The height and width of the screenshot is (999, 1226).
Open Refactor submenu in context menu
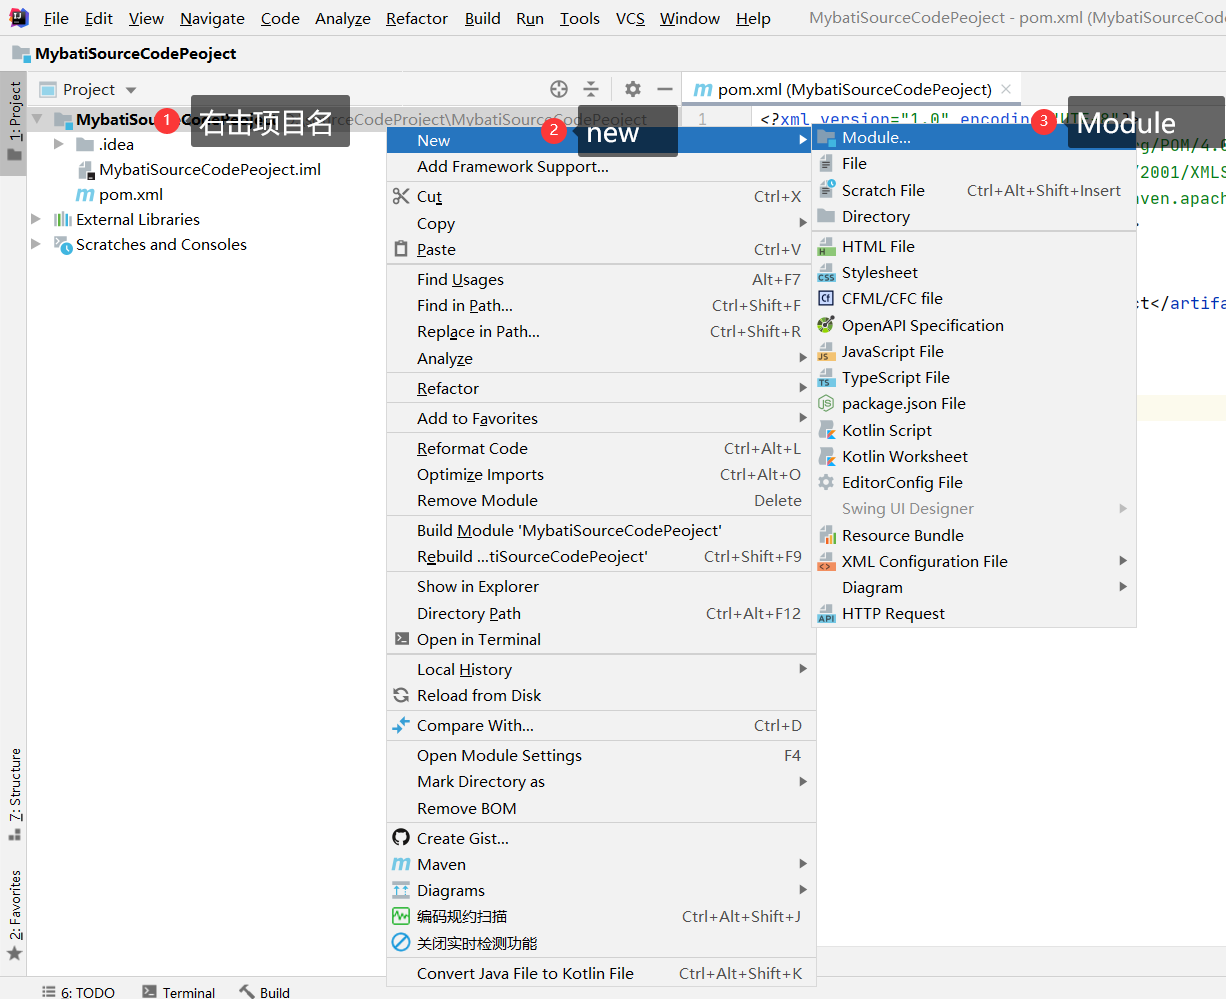click(600, 388)
